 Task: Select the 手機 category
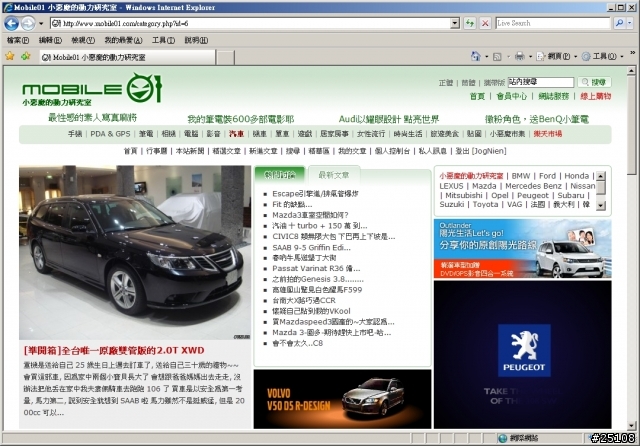tap(75, 134)
